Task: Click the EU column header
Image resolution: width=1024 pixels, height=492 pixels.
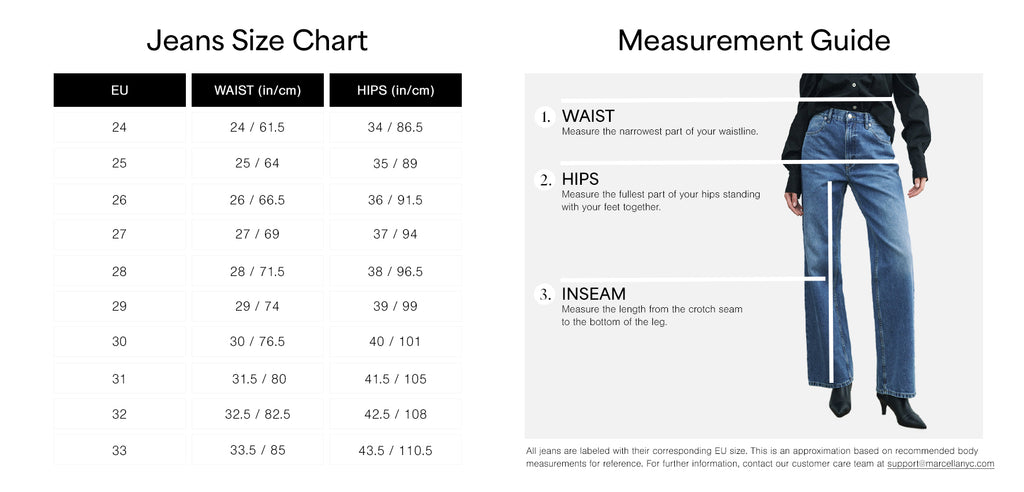Action: [119, 90]
